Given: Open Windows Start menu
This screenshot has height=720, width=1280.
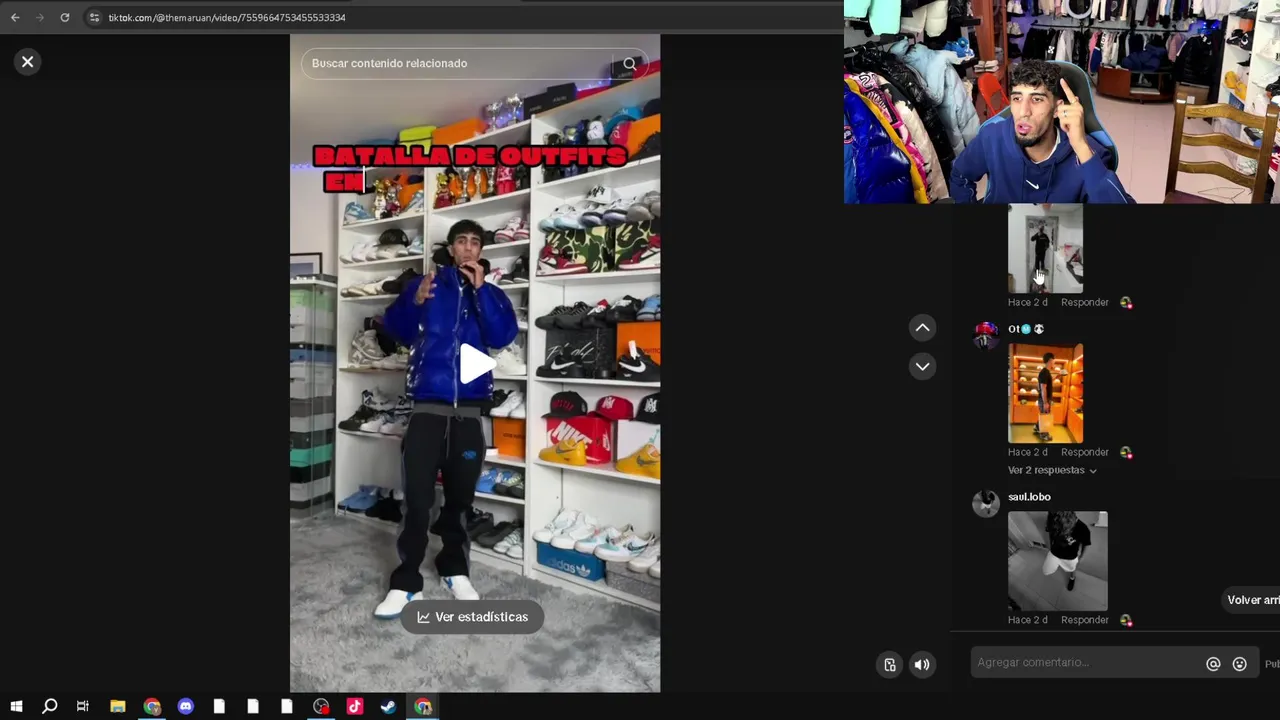Looking at the screenshot, I should coord(16,706).
